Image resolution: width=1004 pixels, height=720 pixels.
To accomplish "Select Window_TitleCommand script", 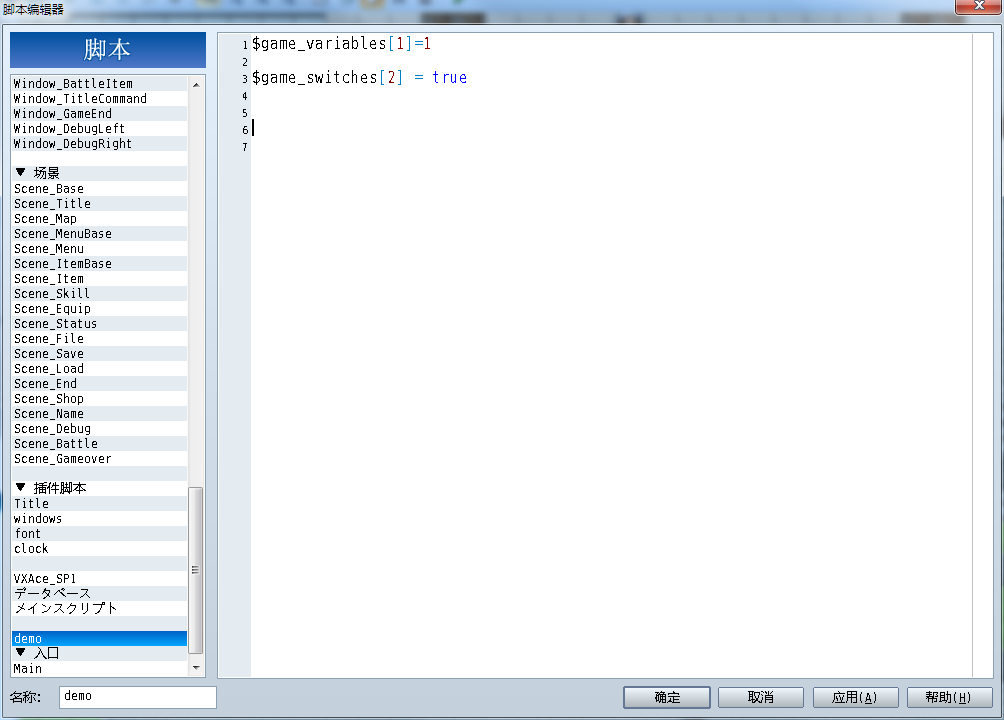I will click(99, 99).
